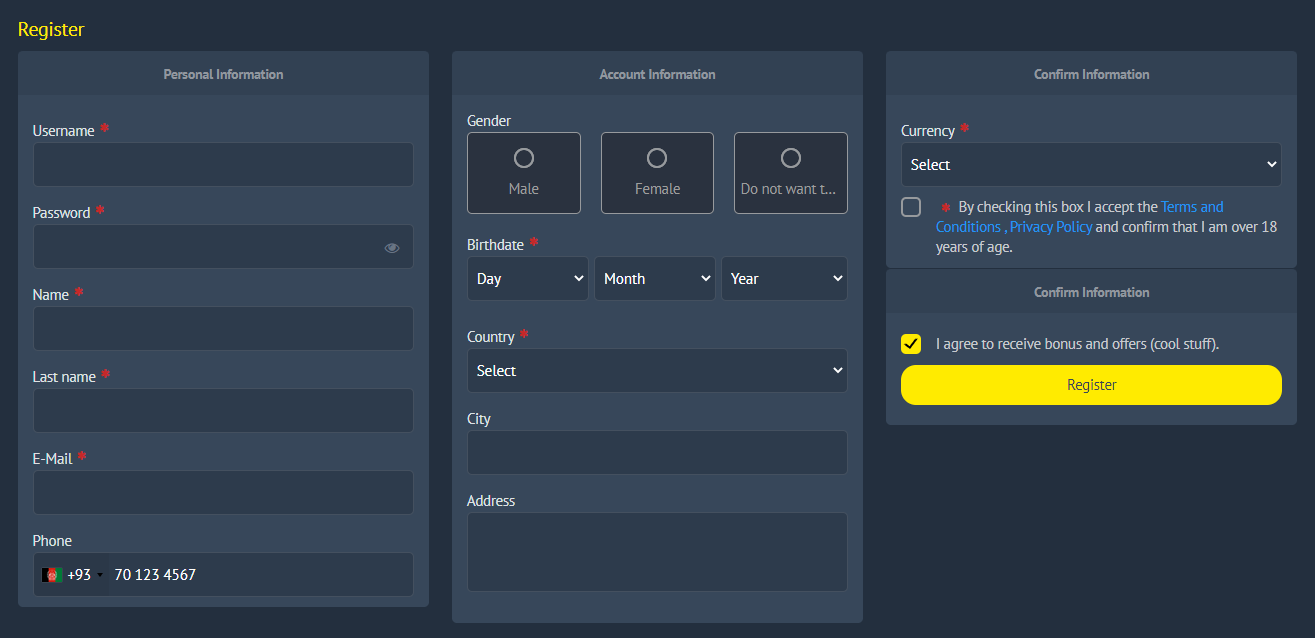
Task: Open the Currency select menu
Action: point(1091,164)
